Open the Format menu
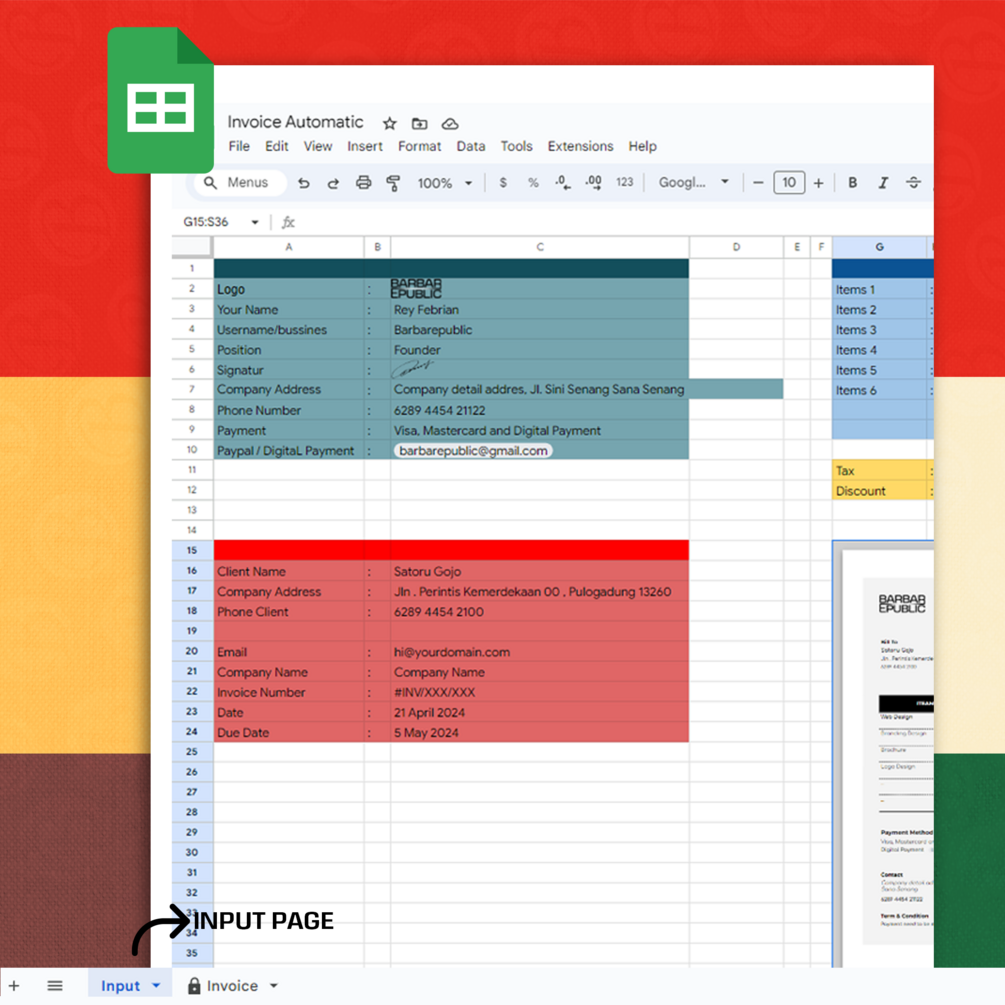Screen dimensions: 1005x1005 [419, 146]
